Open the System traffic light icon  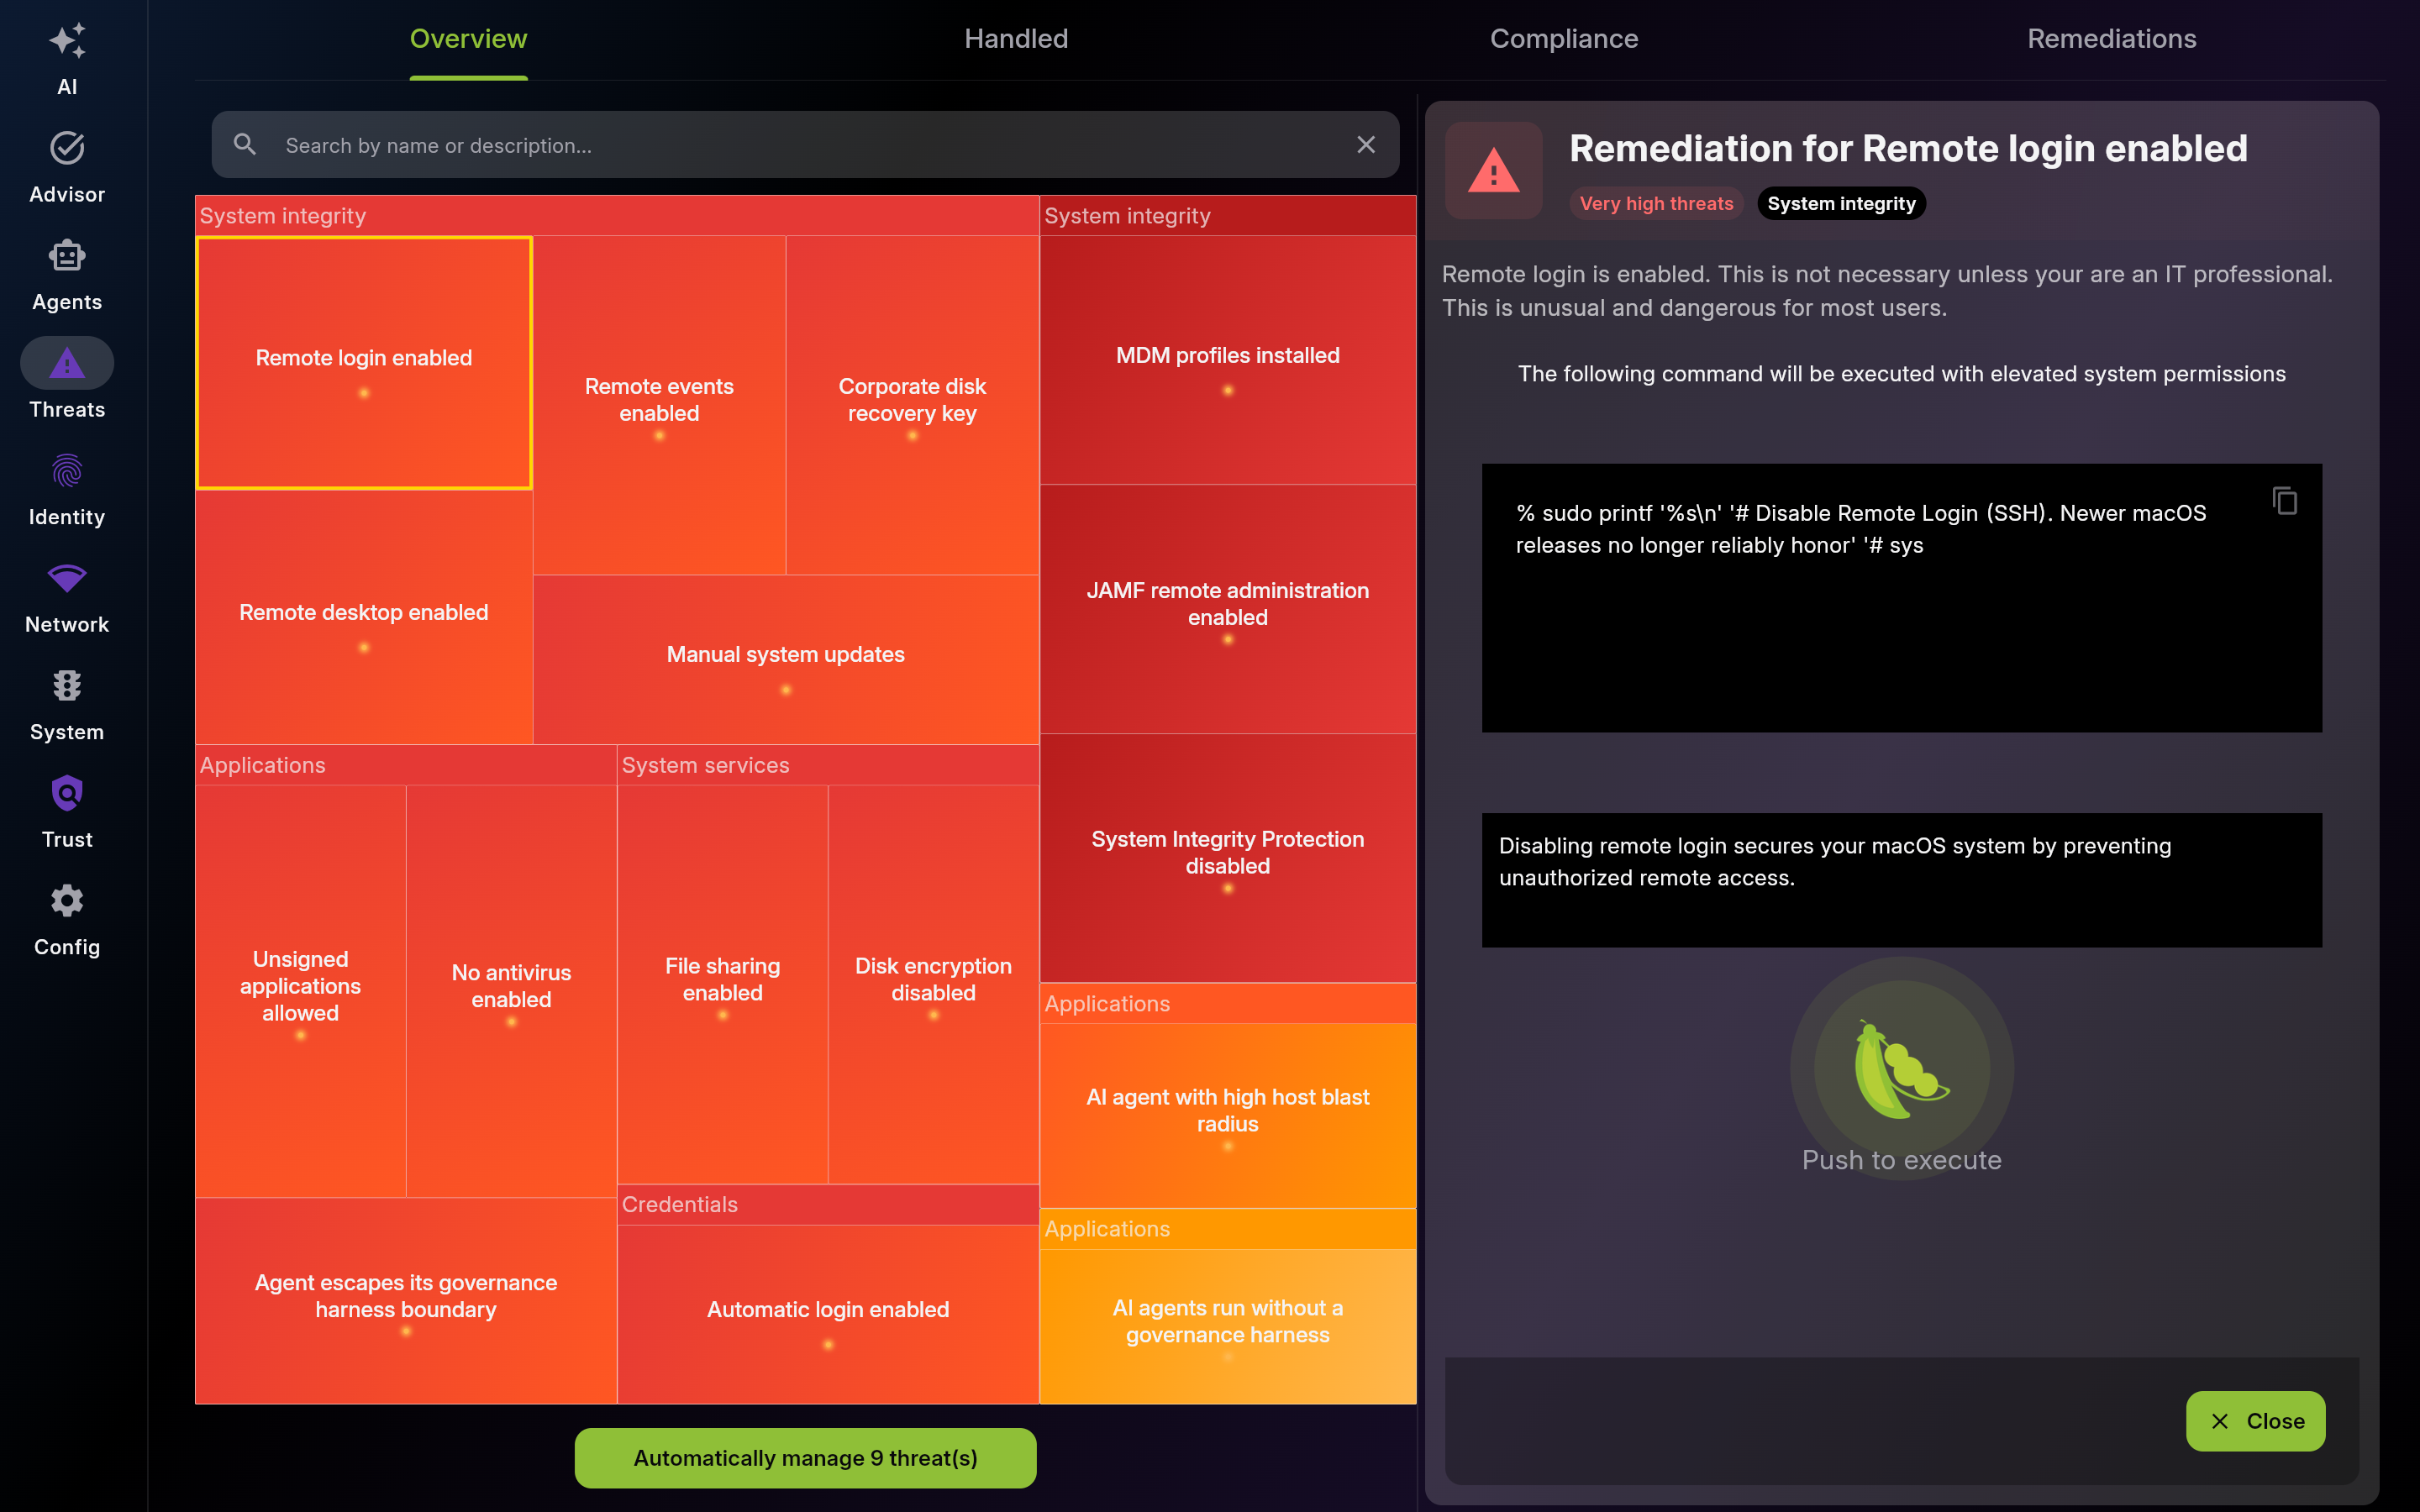(x=67, y=686)
